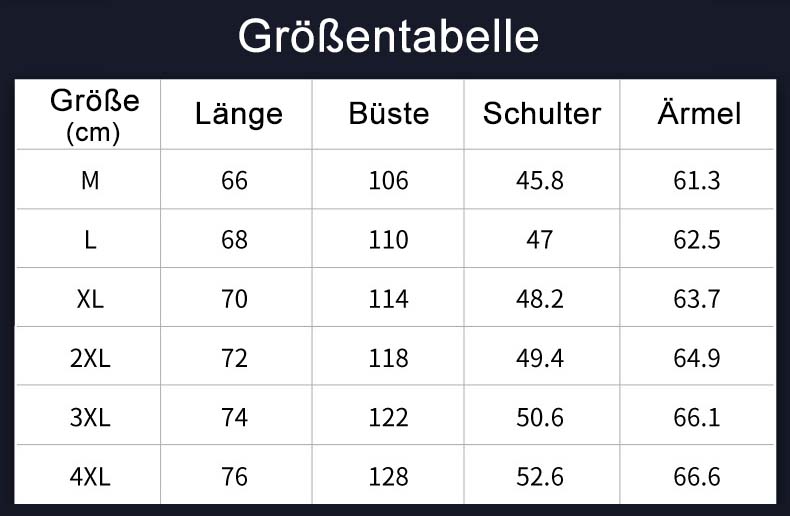Click the Büste value 106
Screen dimensions: 790x516
pos(388,180)
